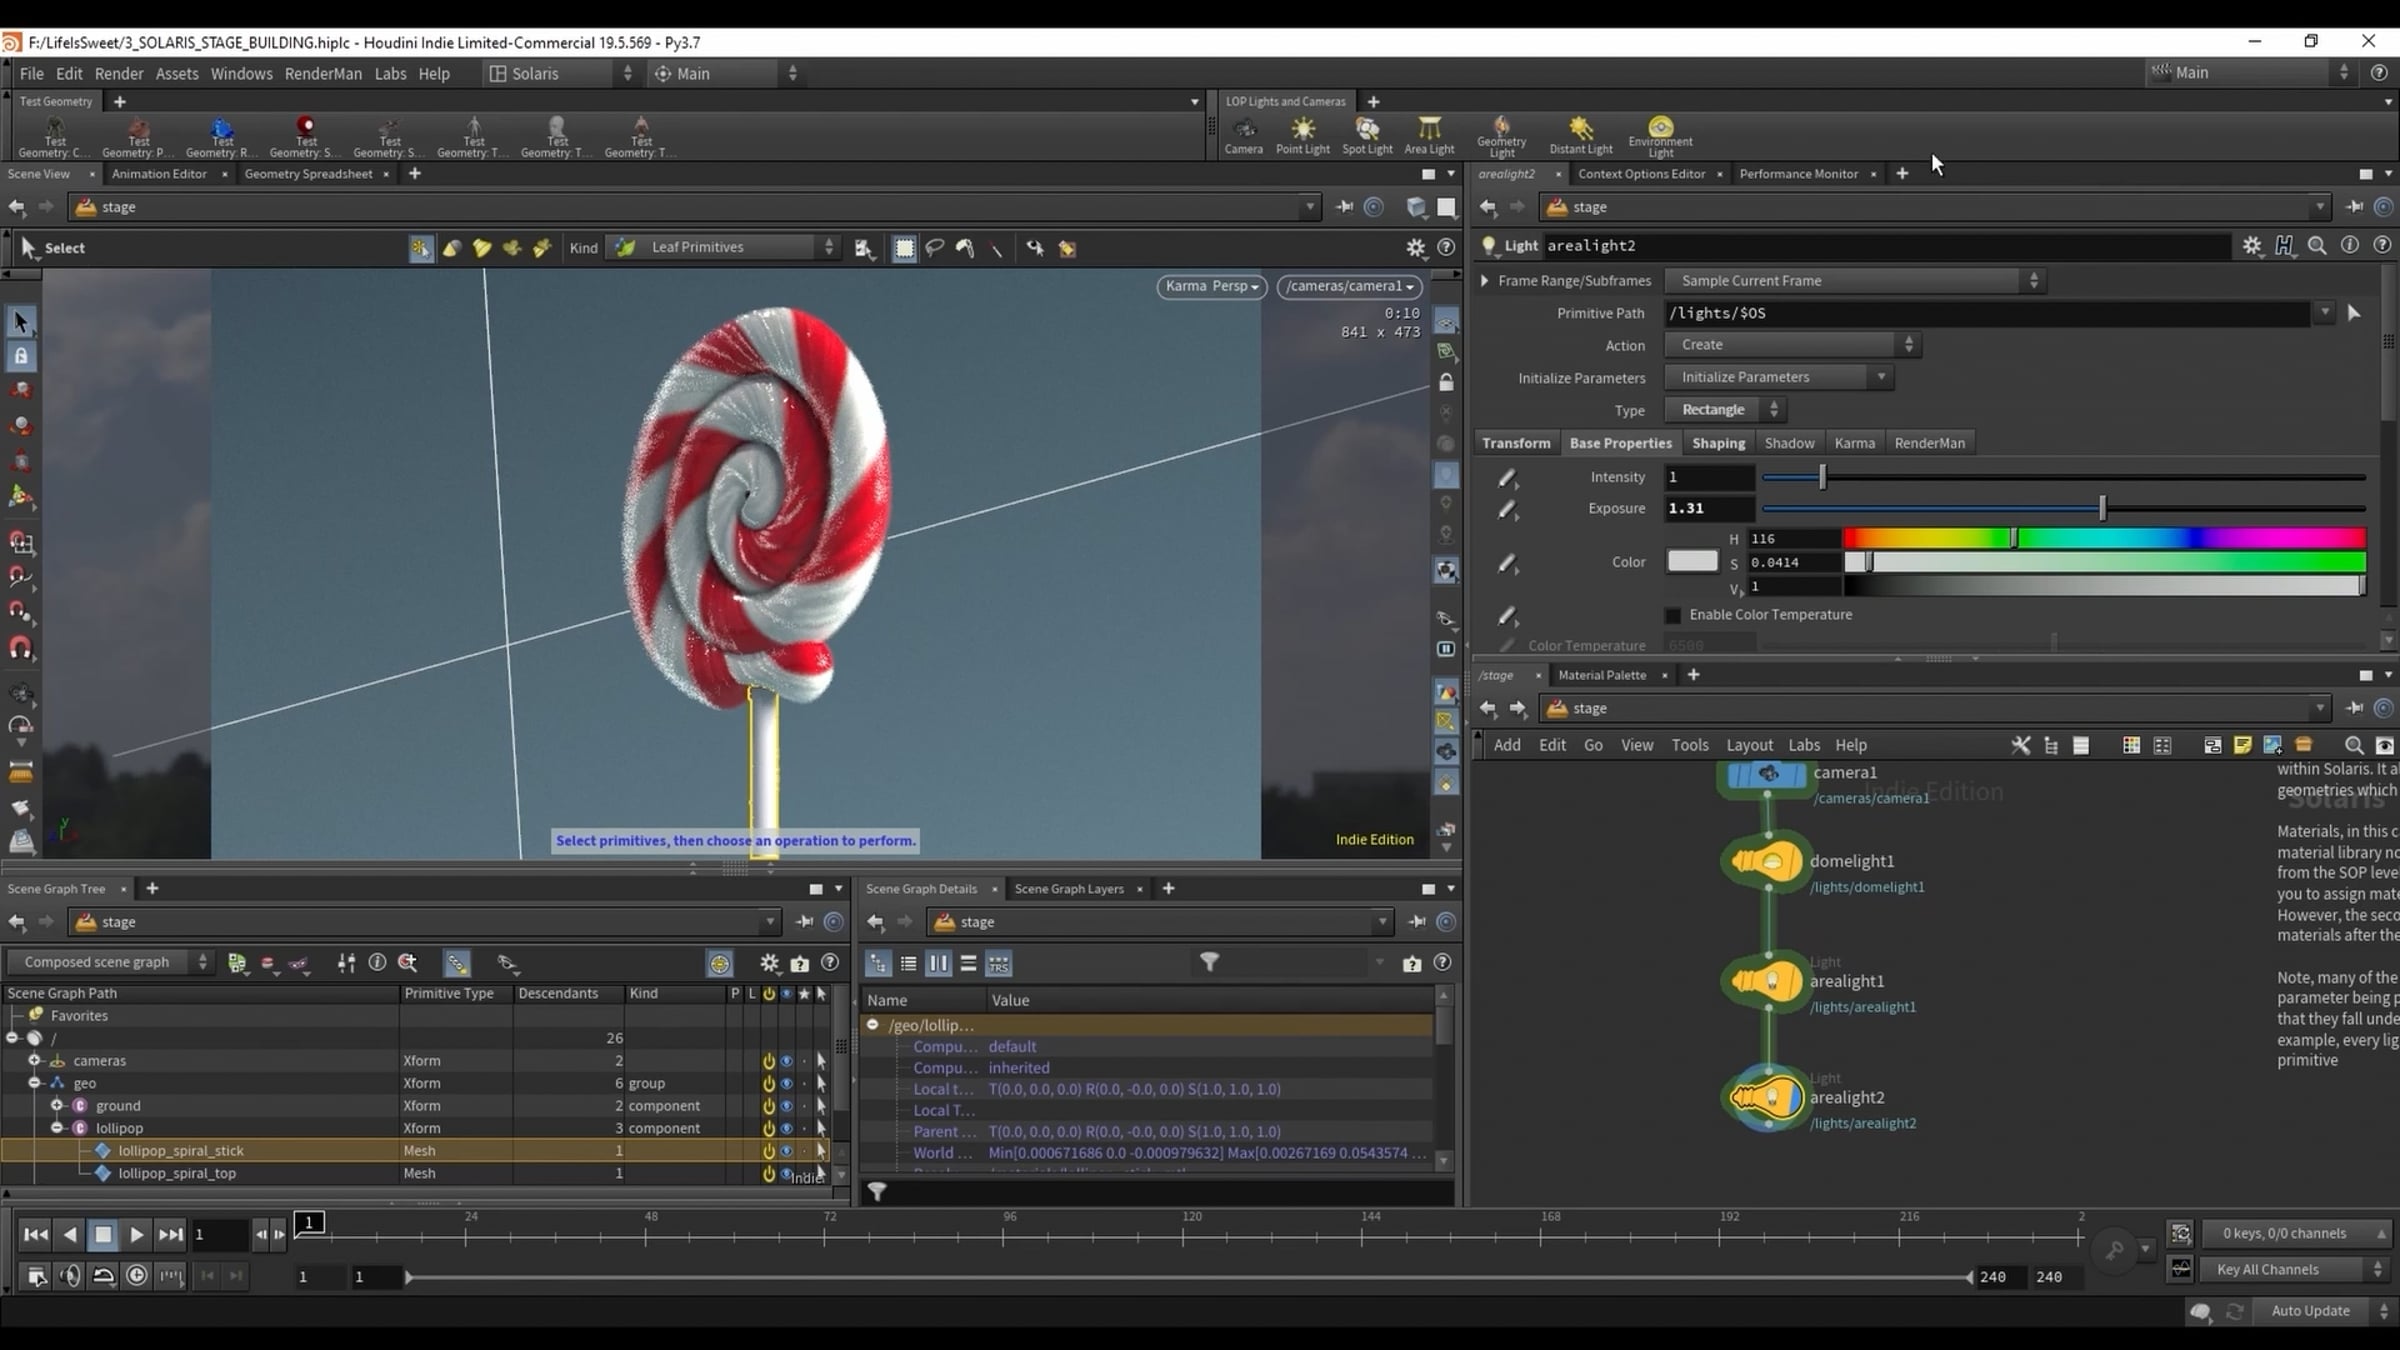
Task: Add a Camera from the shelf
Action: (1244, 136)
